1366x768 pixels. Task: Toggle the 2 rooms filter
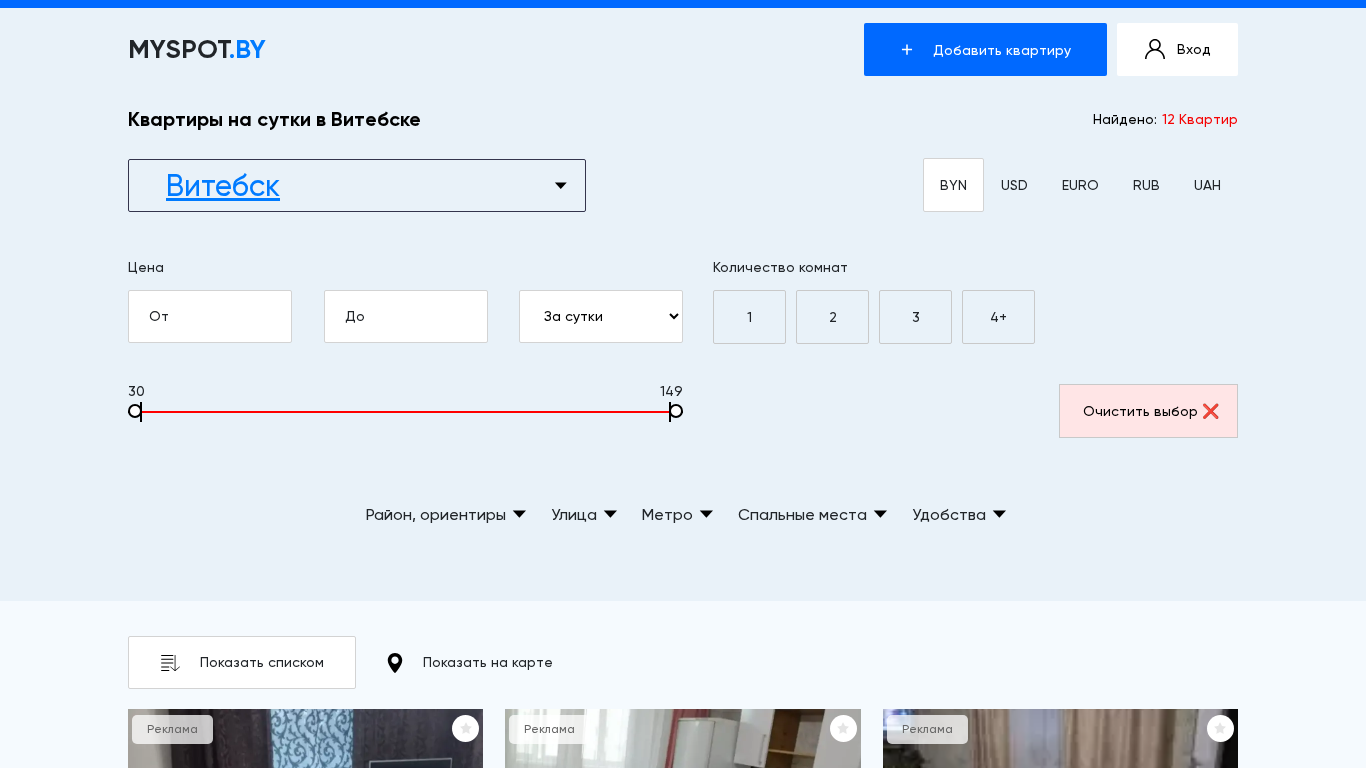click(x=832, y=317)
